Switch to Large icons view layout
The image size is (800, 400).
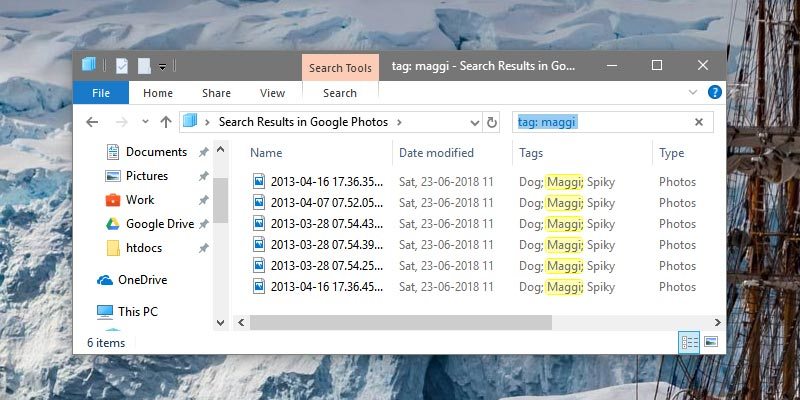[x=711, y=342]
